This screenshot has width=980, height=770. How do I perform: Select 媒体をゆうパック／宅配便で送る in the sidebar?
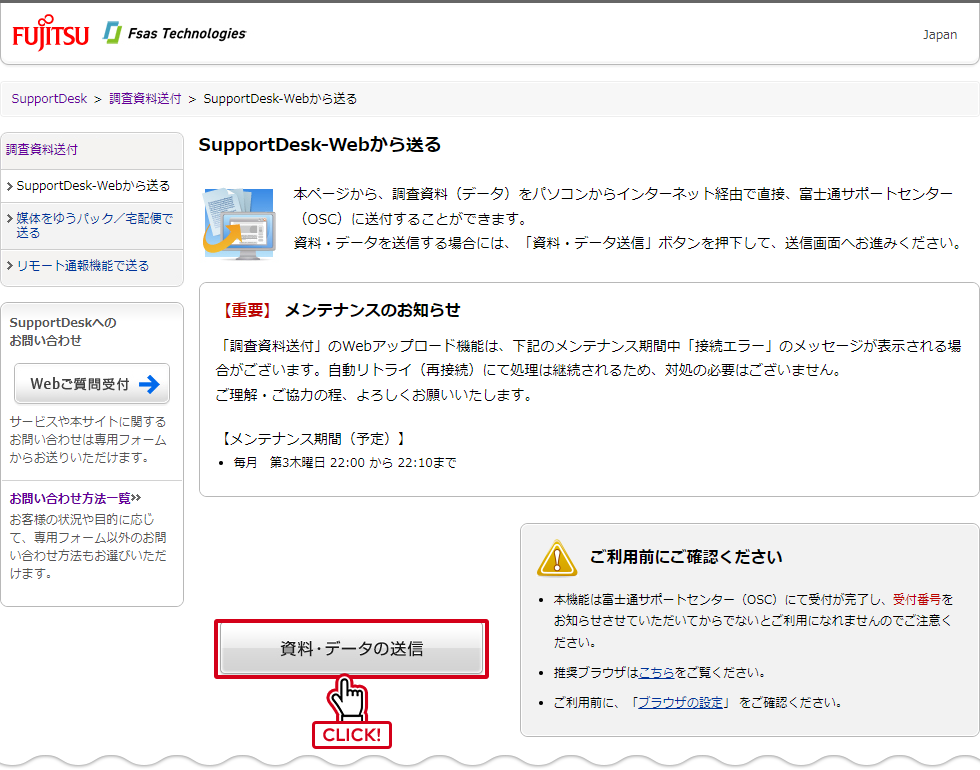94,226
